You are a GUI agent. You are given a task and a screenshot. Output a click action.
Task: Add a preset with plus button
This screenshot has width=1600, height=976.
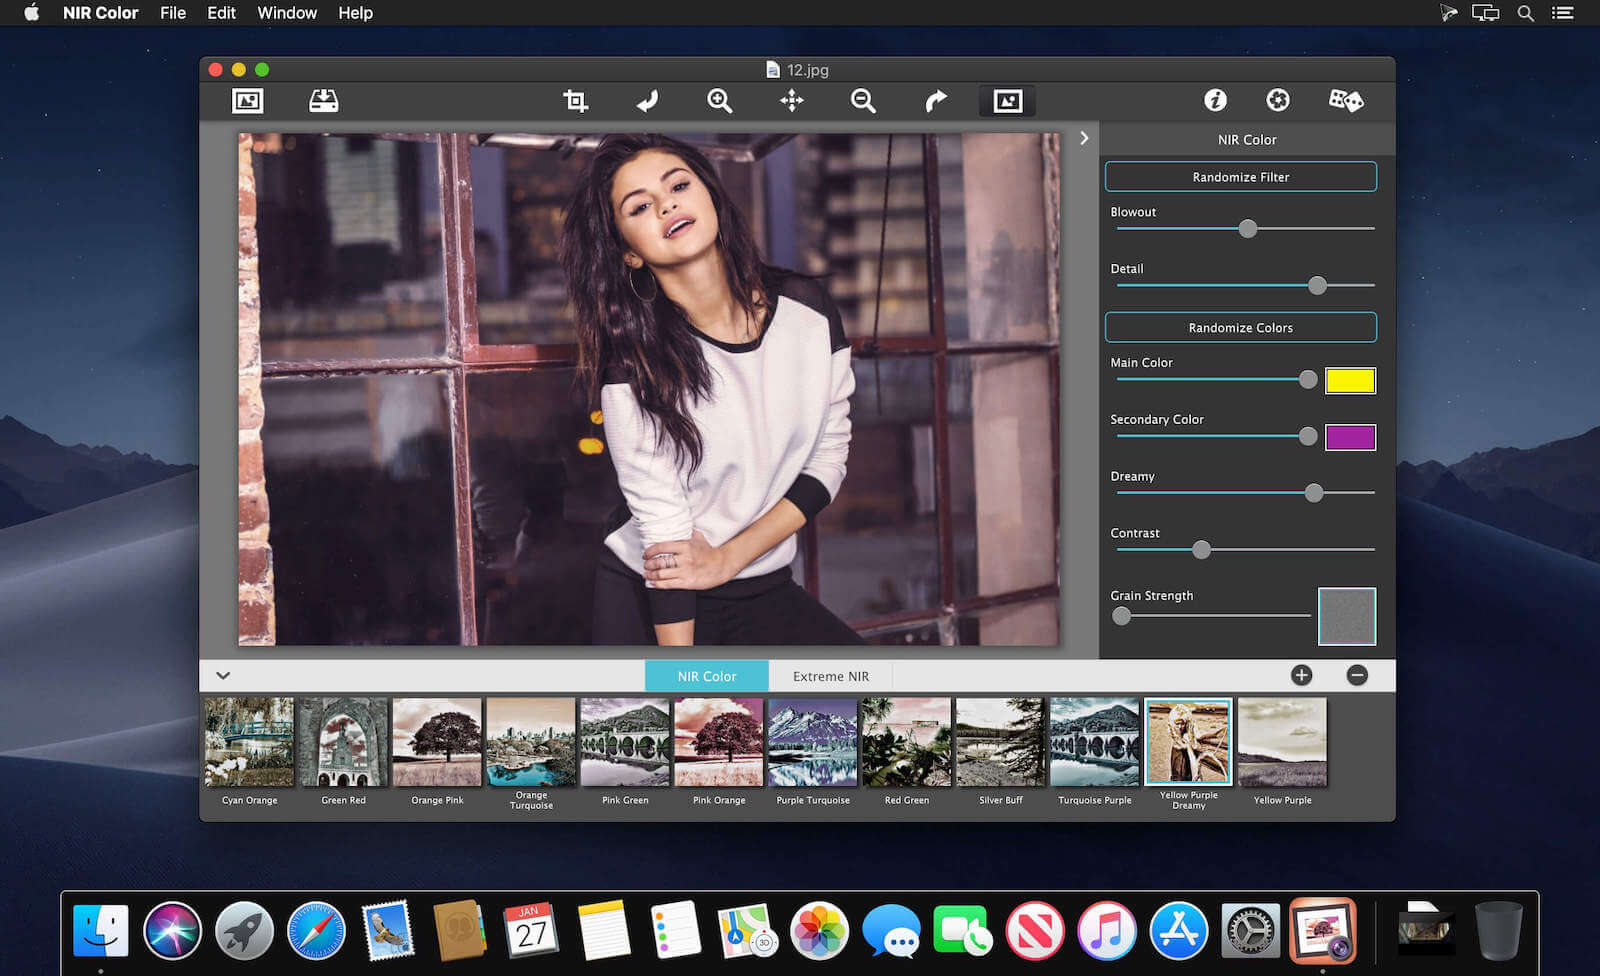pos(1301,676)
